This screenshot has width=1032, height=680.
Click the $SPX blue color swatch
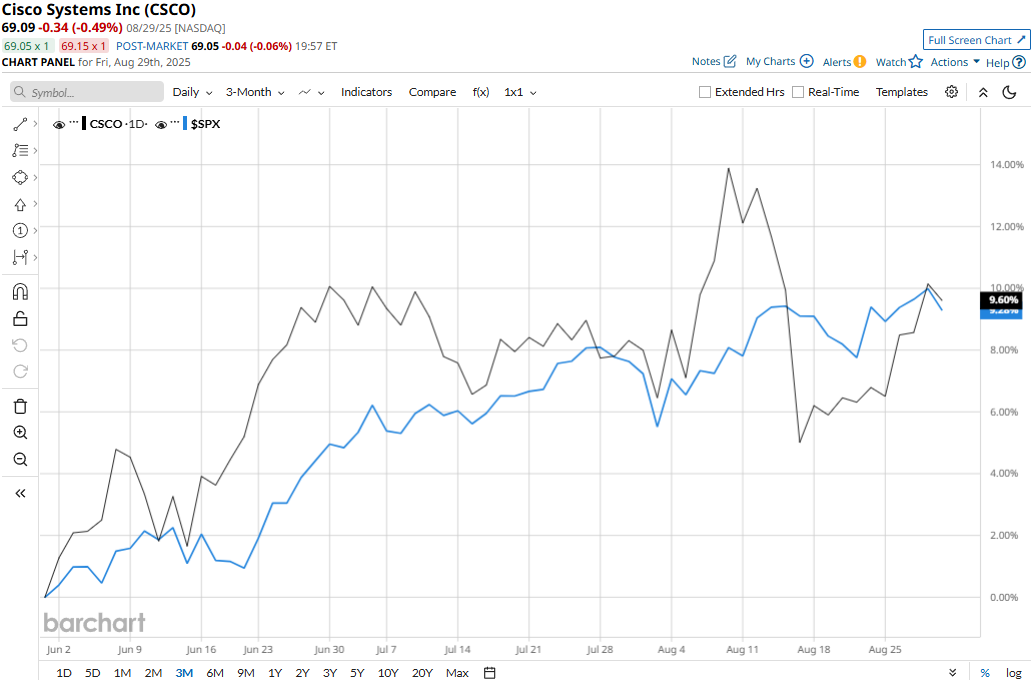tap(185, 123)
